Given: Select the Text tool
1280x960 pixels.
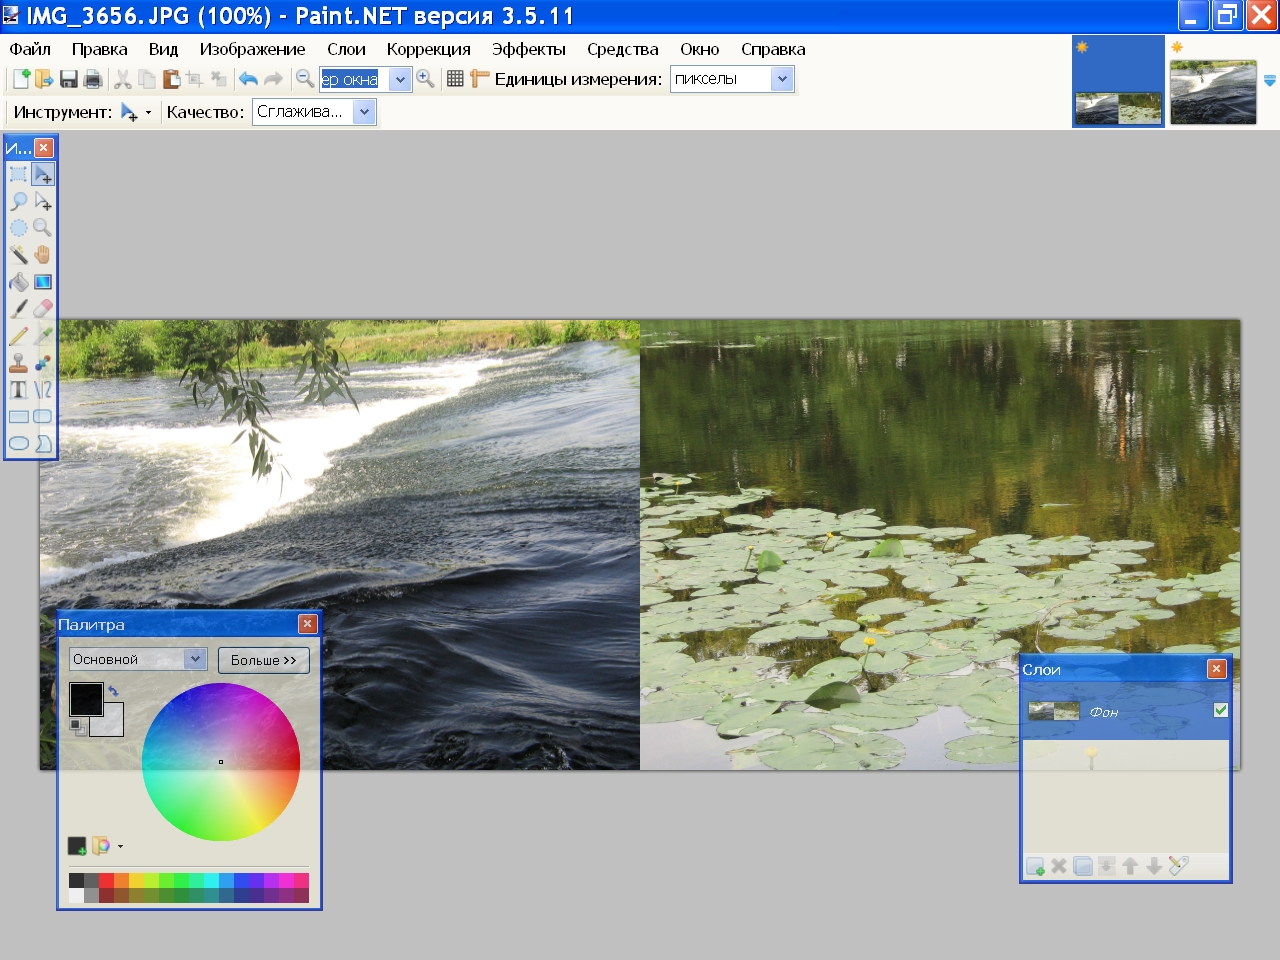Looking at the screenshot, I should point(18,390).
